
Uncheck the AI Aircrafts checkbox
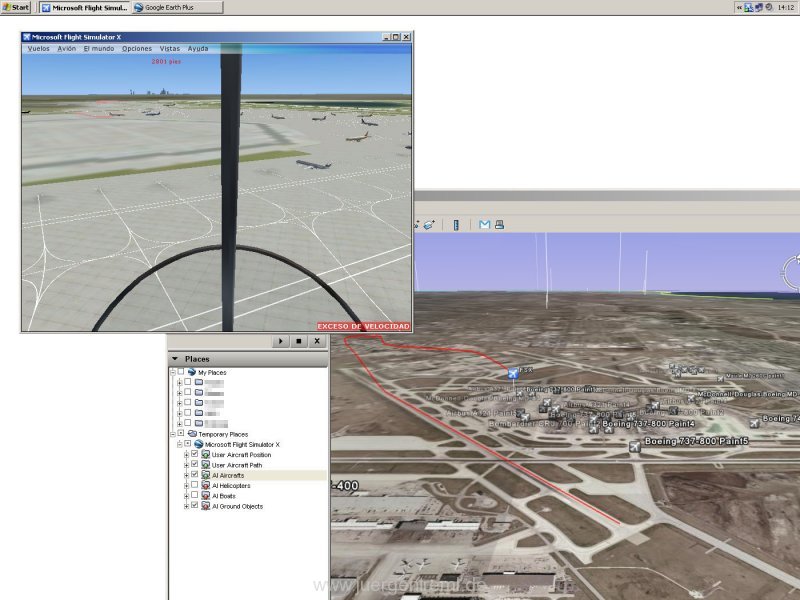pos(194,474)
